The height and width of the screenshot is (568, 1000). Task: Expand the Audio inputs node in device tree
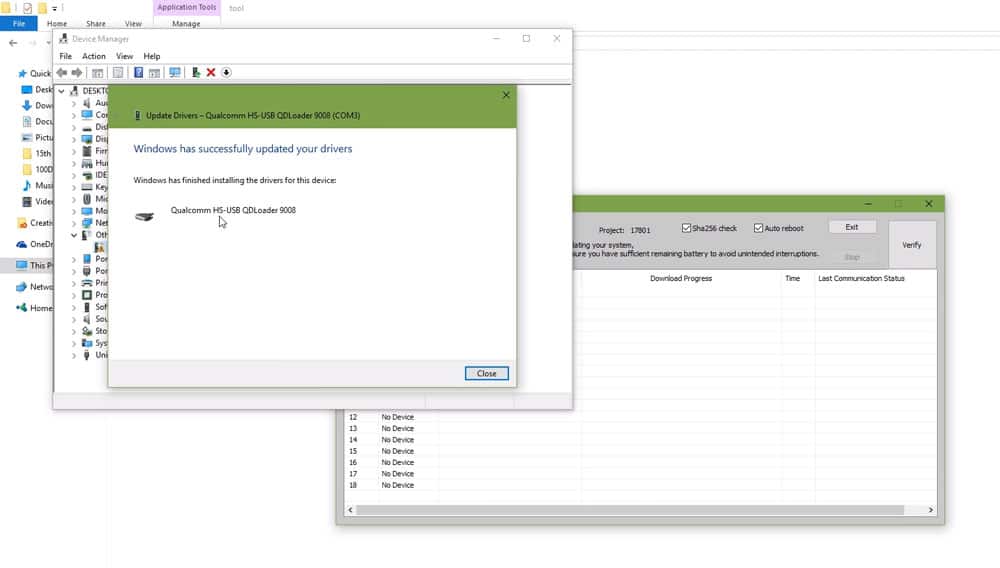74,103
